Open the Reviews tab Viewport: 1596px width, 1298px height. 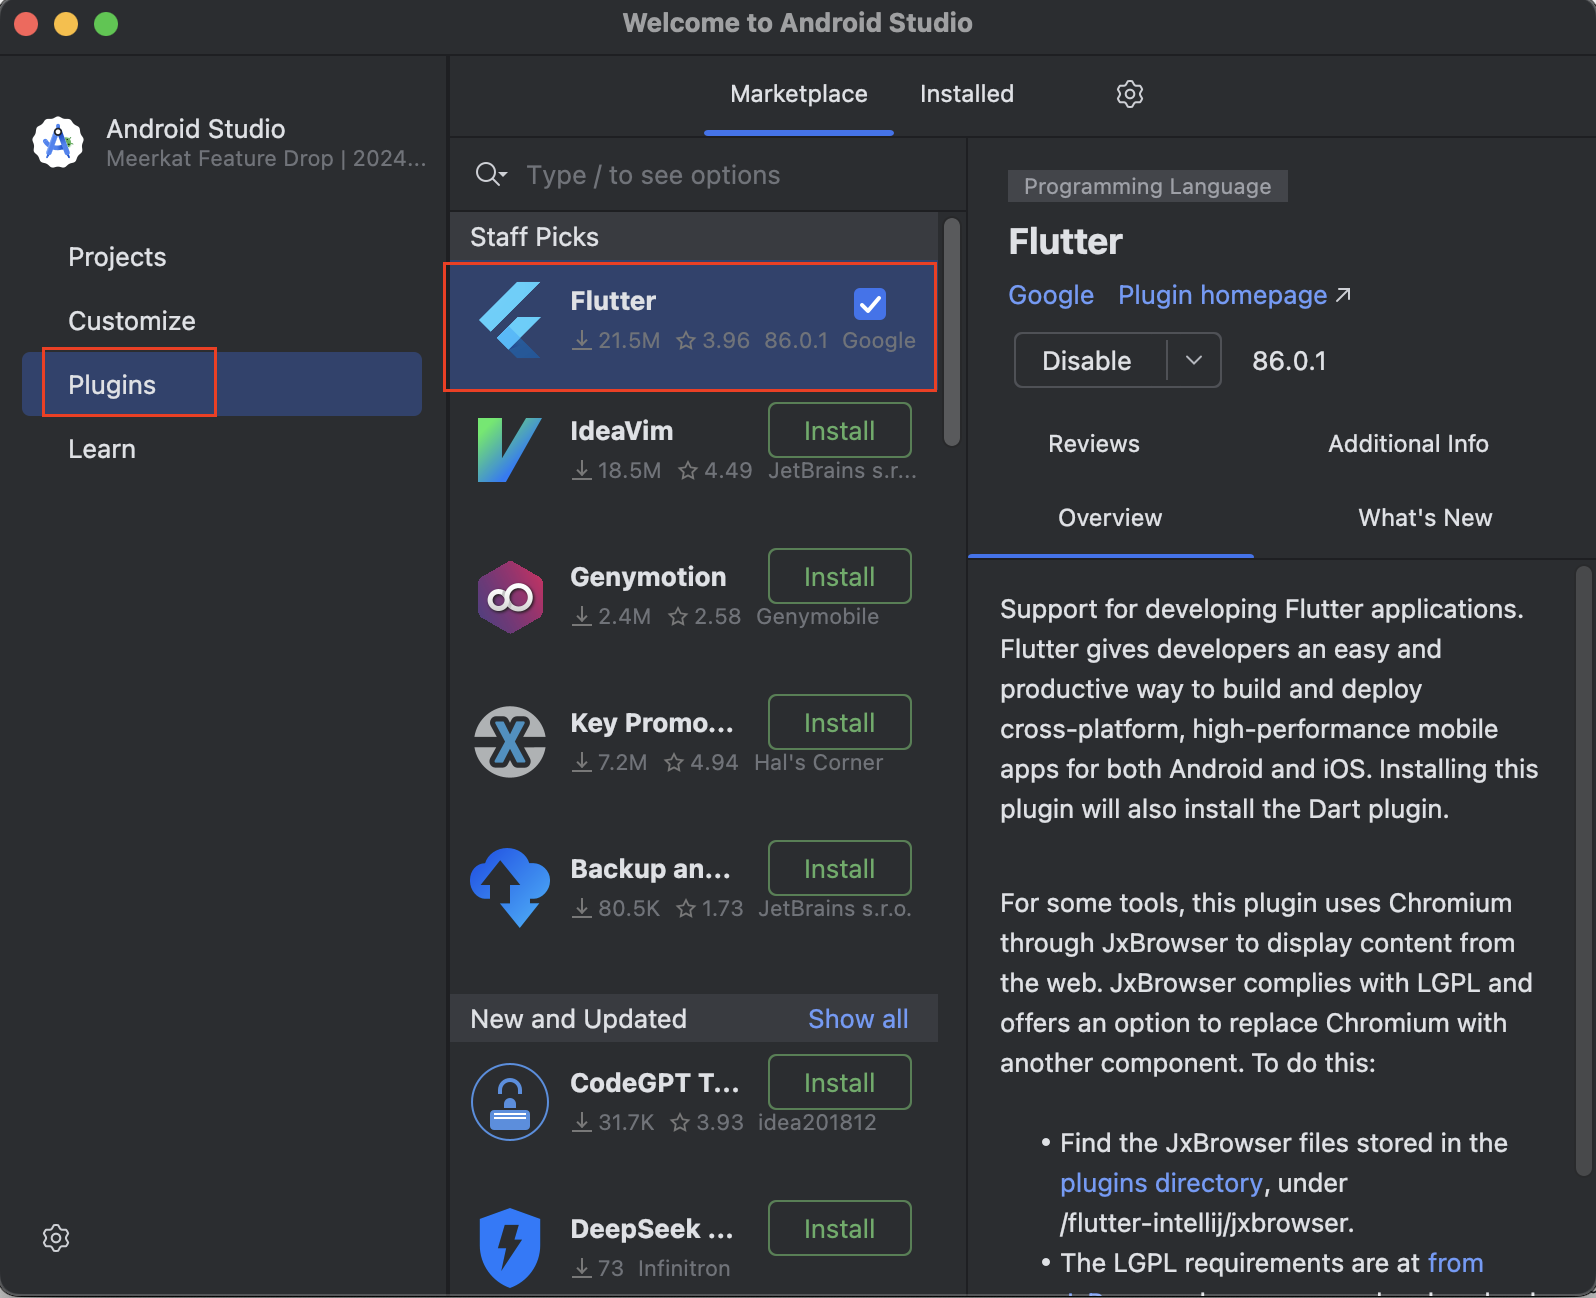coord(1094,444)
